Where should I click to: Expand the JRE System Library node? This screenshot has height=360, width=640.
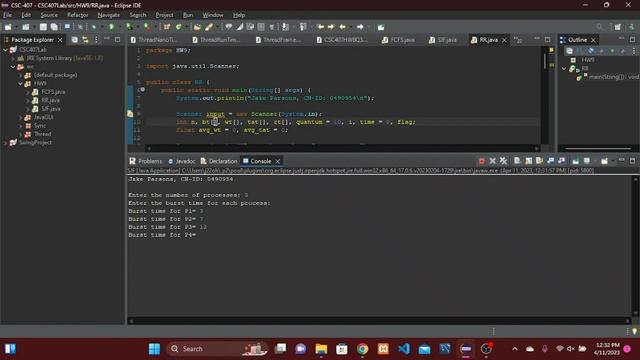click(13, 58)
